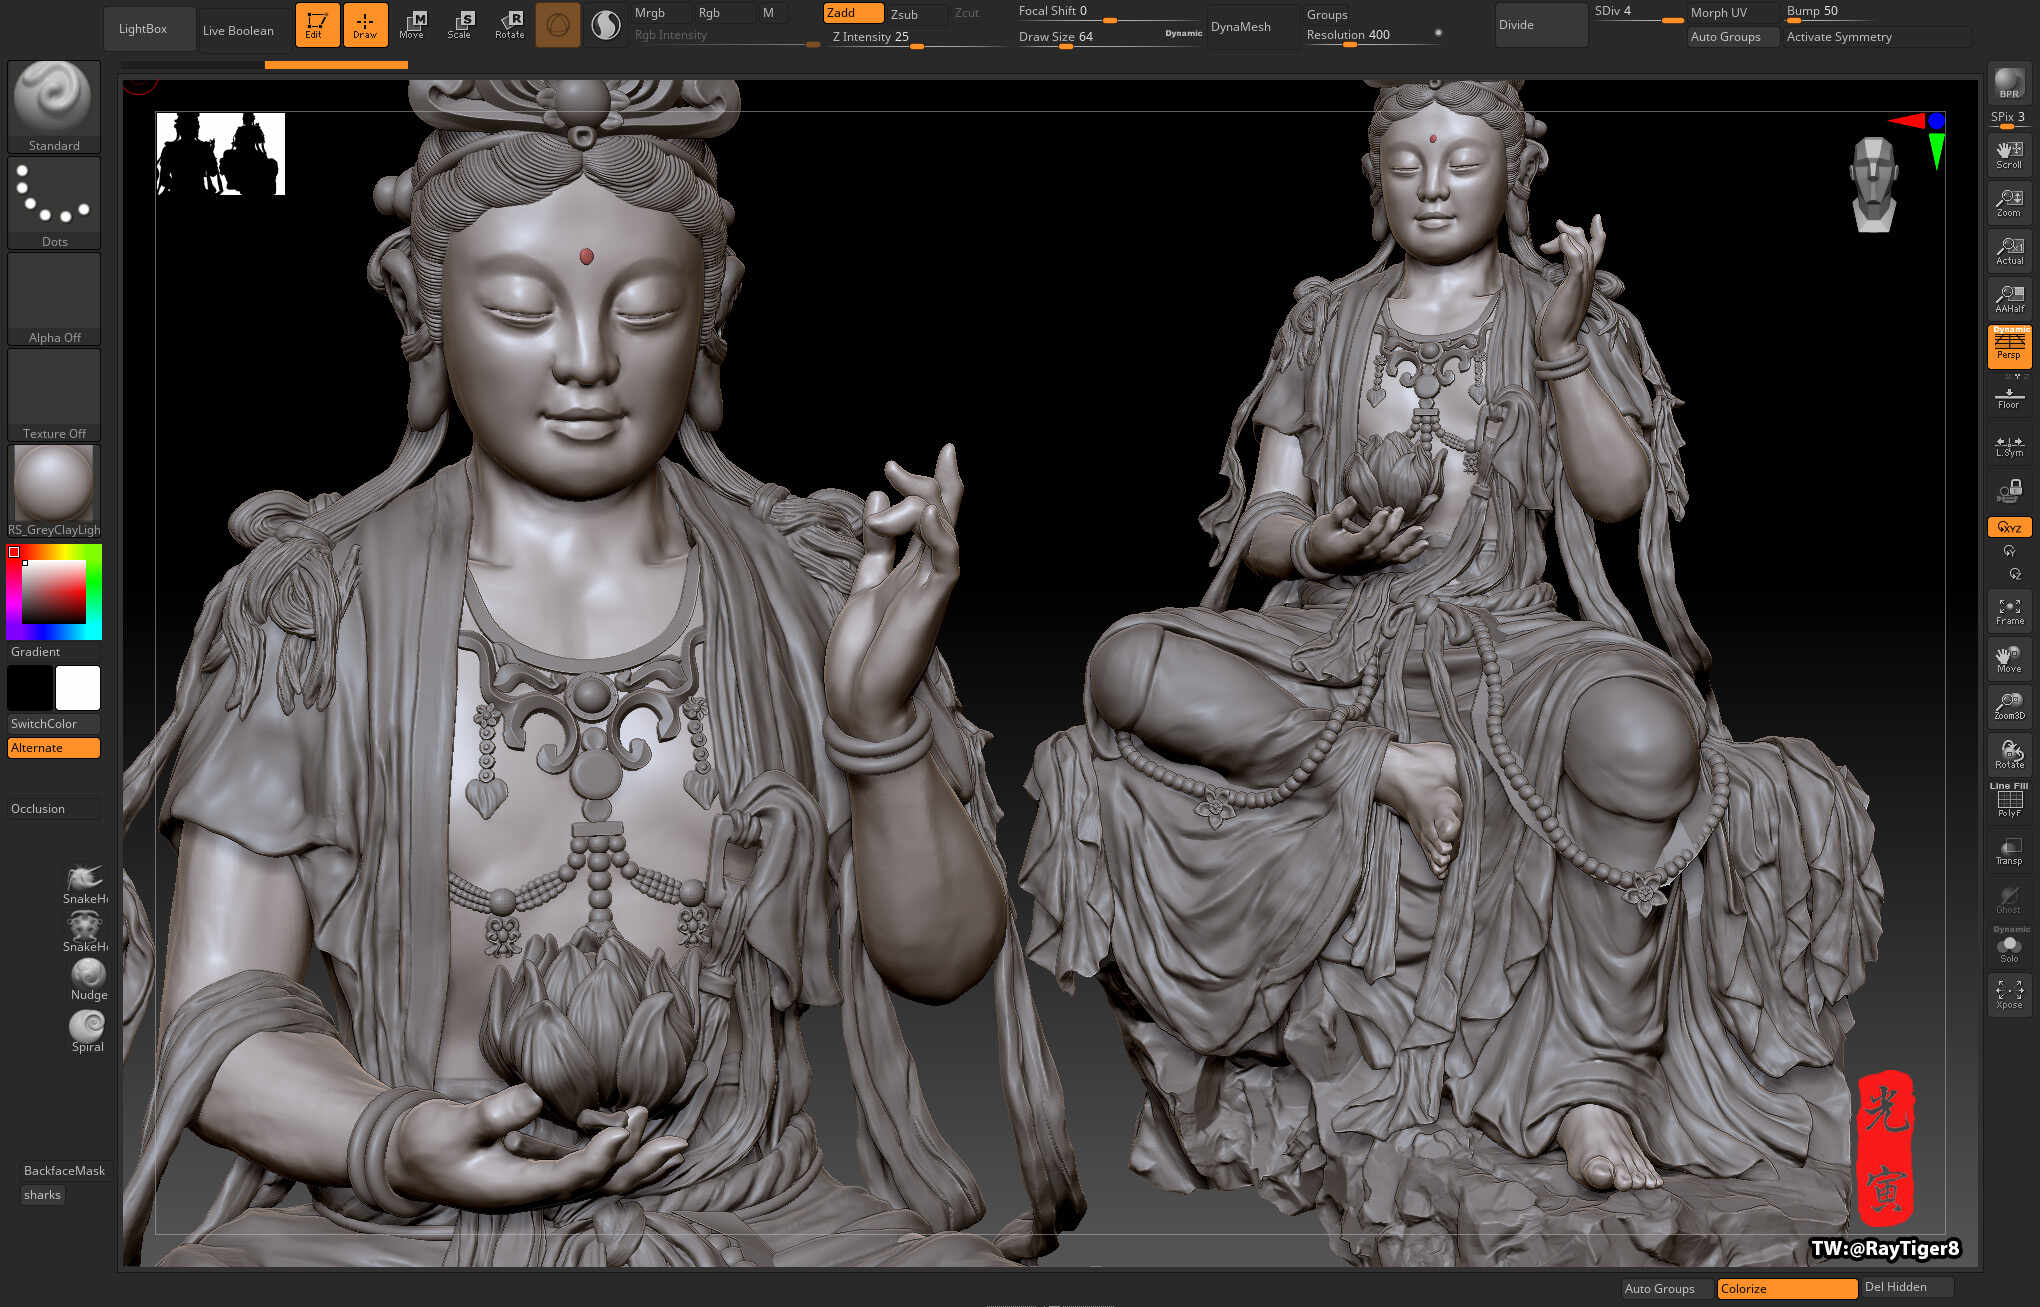Screen dimensions: 2040x1307
Task: Click the Divide button
Action: coord(1541,25)
